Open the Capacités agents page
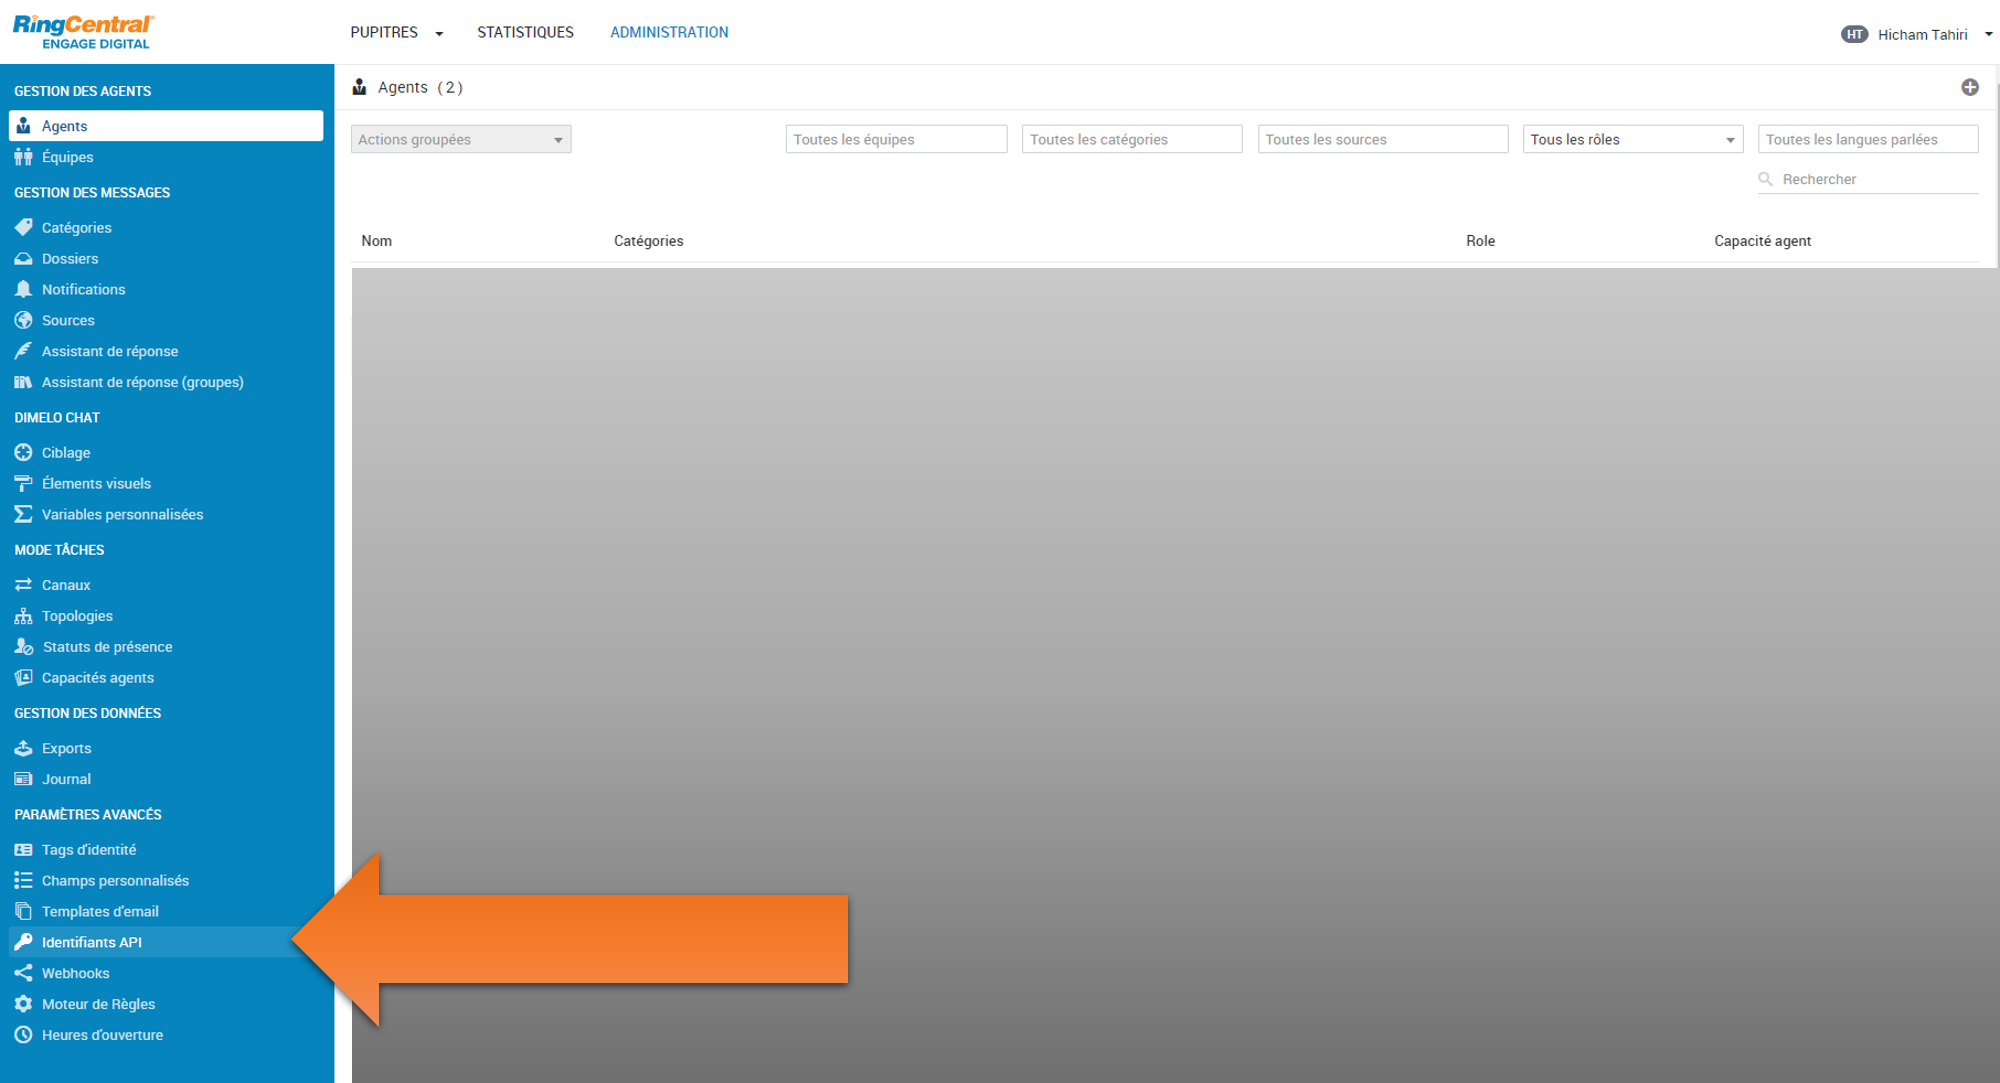 (166, 677)
